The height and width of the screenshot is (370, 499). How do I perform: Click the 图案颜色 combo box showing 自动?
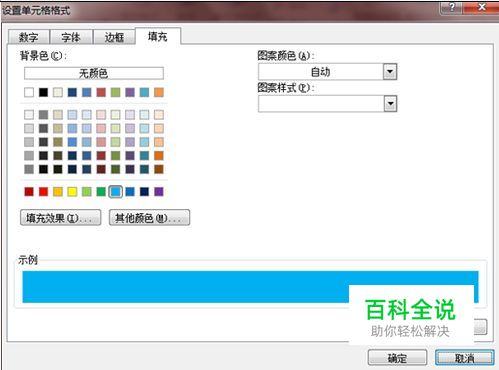click(327, 72)
